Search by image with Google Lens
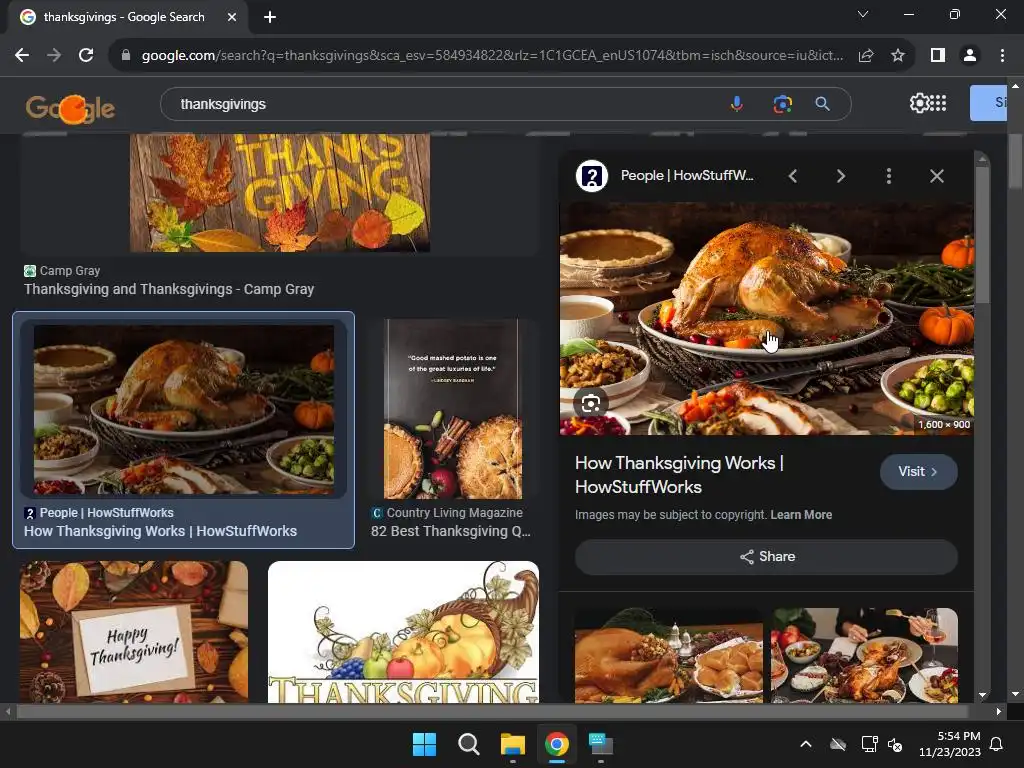Image resolution: width=1024 pixels, height=768 pixels. point(782,104)
